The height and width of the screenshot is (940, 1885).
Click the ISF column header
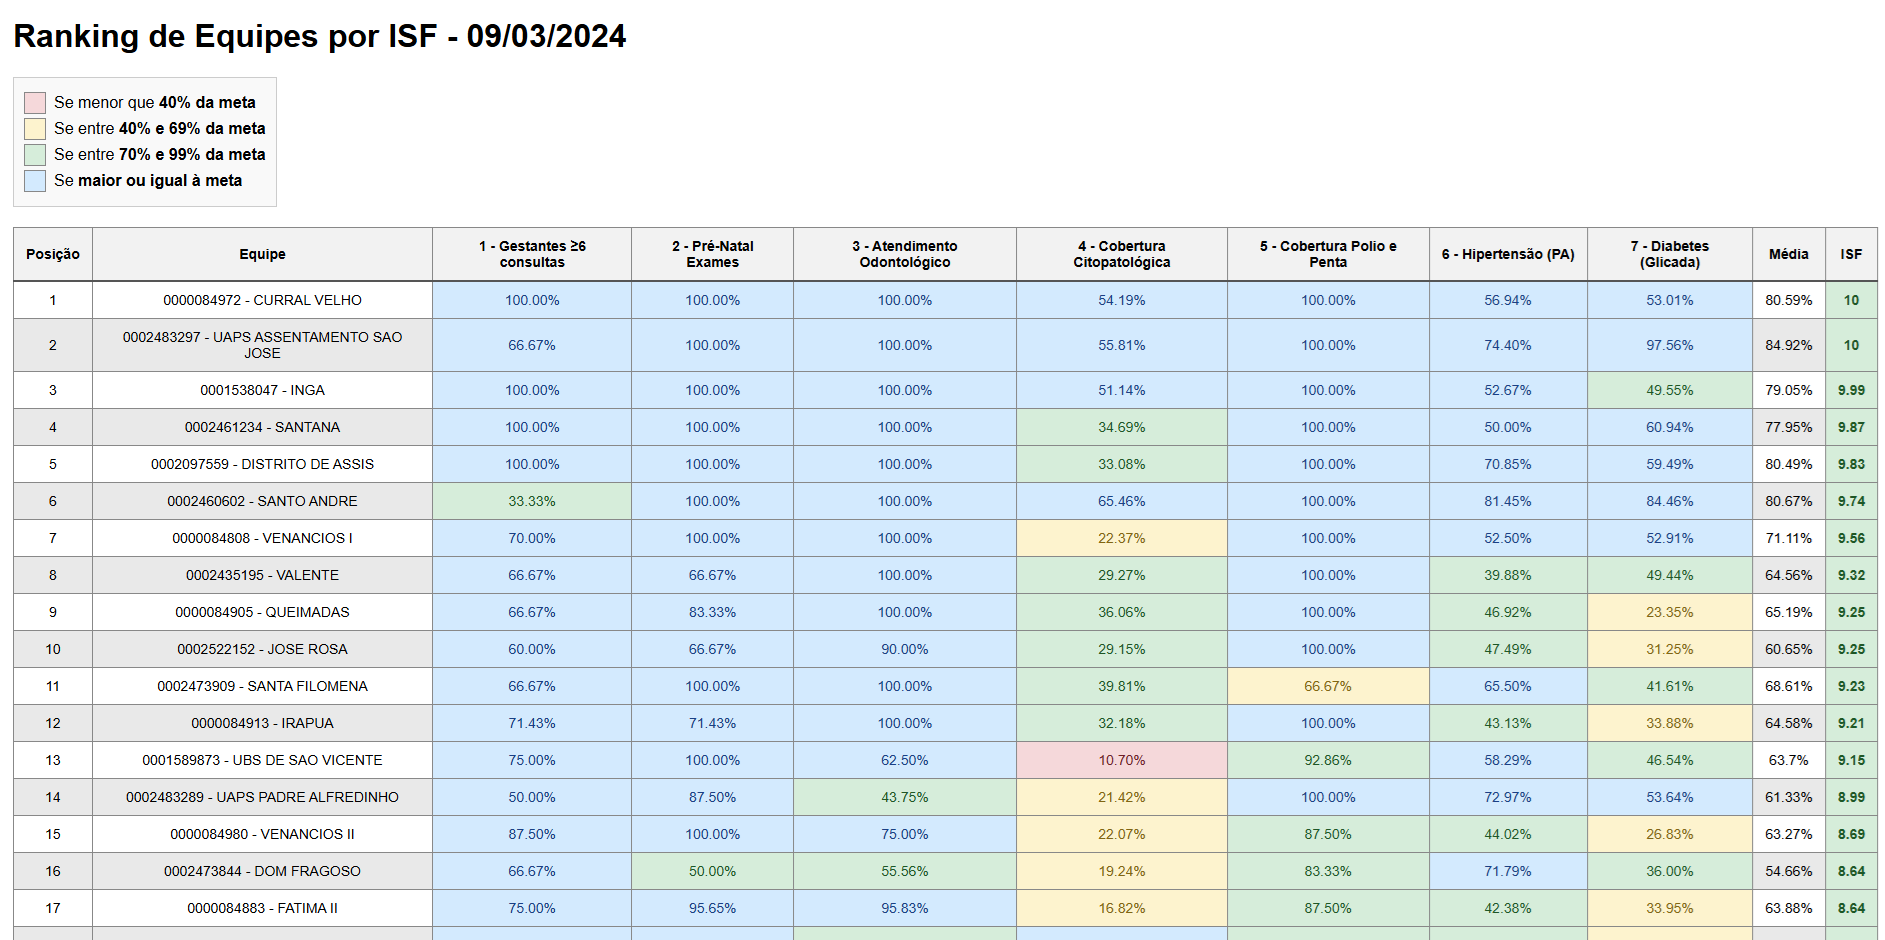pyautogui.click(x=1851, y=255)
